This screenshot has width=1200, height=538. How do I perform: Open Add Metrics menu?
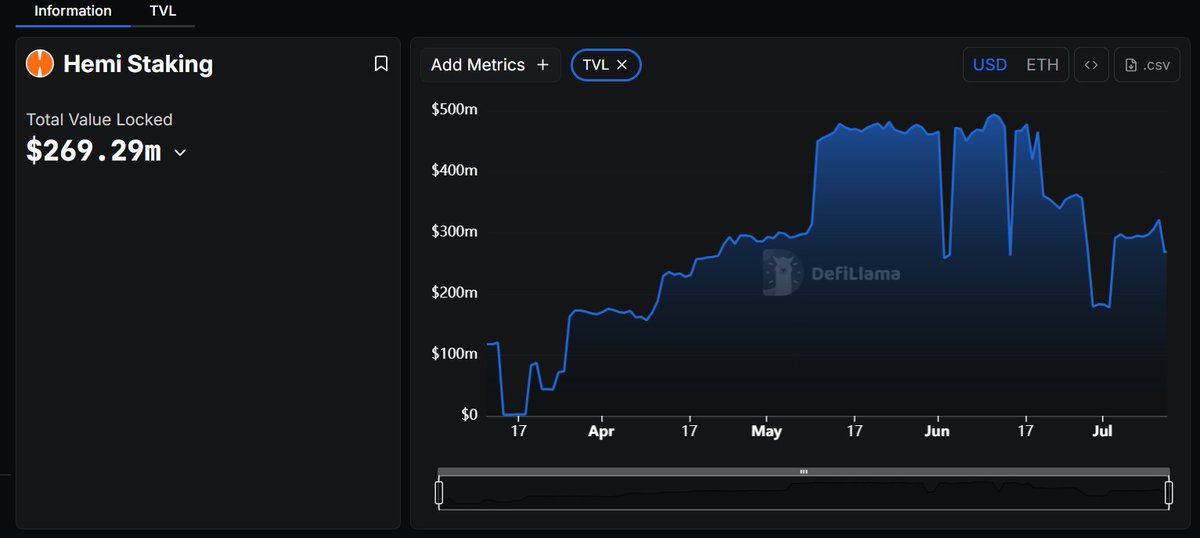coord(490,65)
